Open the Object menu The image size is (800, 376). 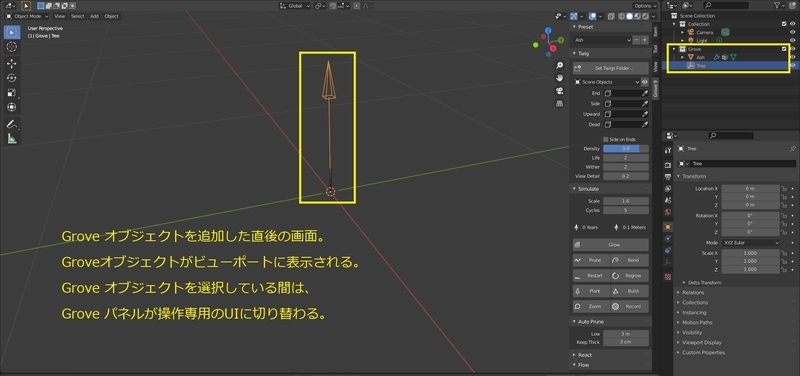111,16
